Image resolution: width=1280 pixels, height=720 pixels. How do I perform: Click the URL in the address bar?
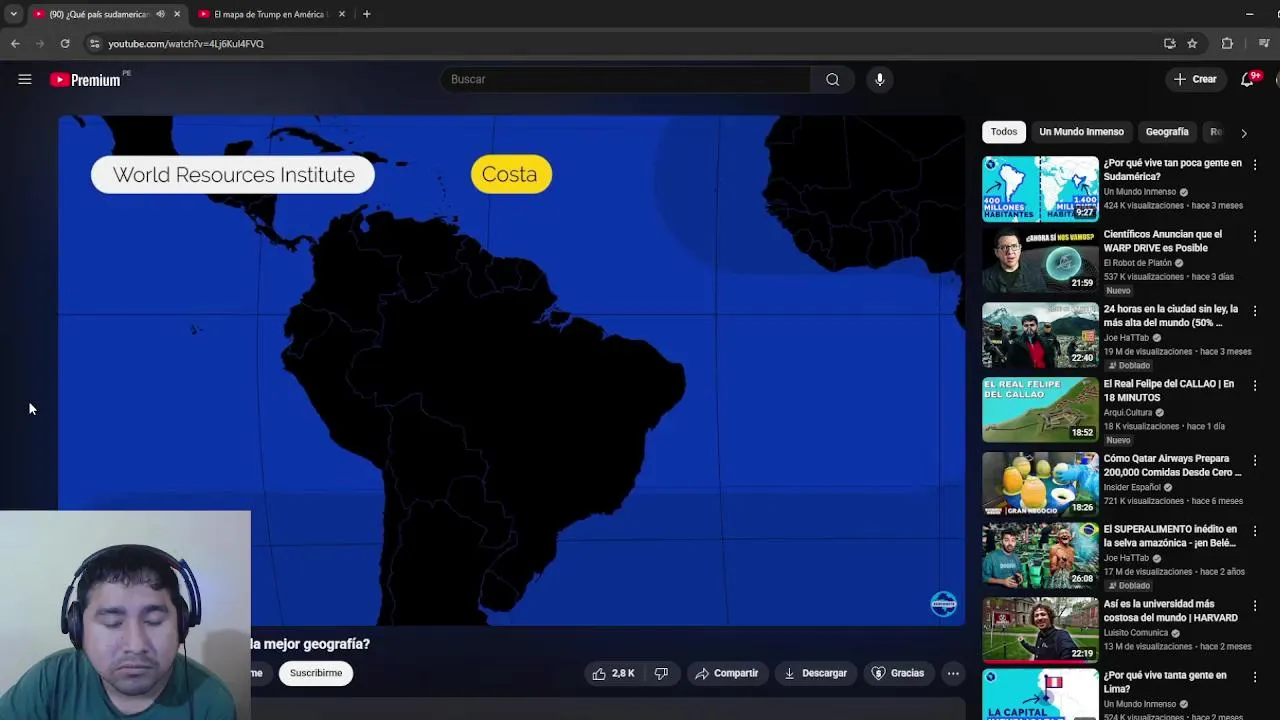[186, 44]
